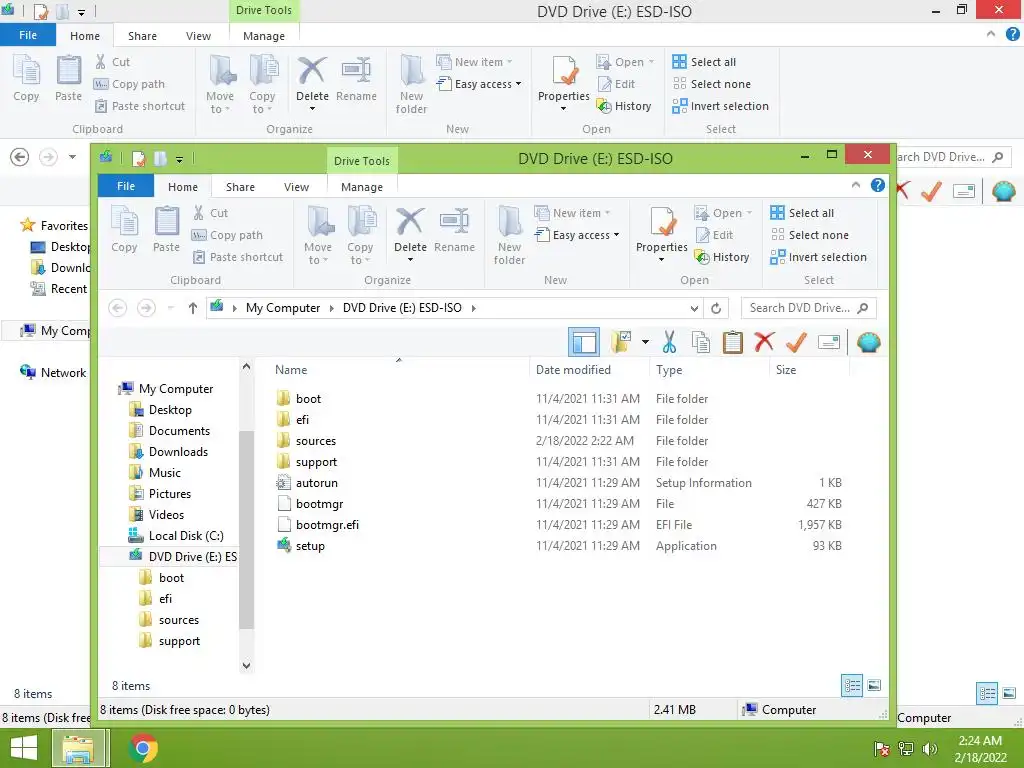Click New folder icon in front window
The height and width of the screenshot is (768, 1024).
(x=509, y=221)
